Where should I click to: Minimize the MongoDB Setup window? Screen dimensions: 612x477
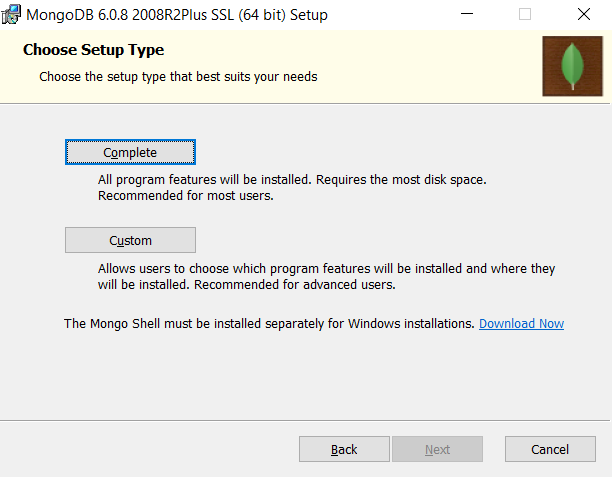[x=467, y=14]
